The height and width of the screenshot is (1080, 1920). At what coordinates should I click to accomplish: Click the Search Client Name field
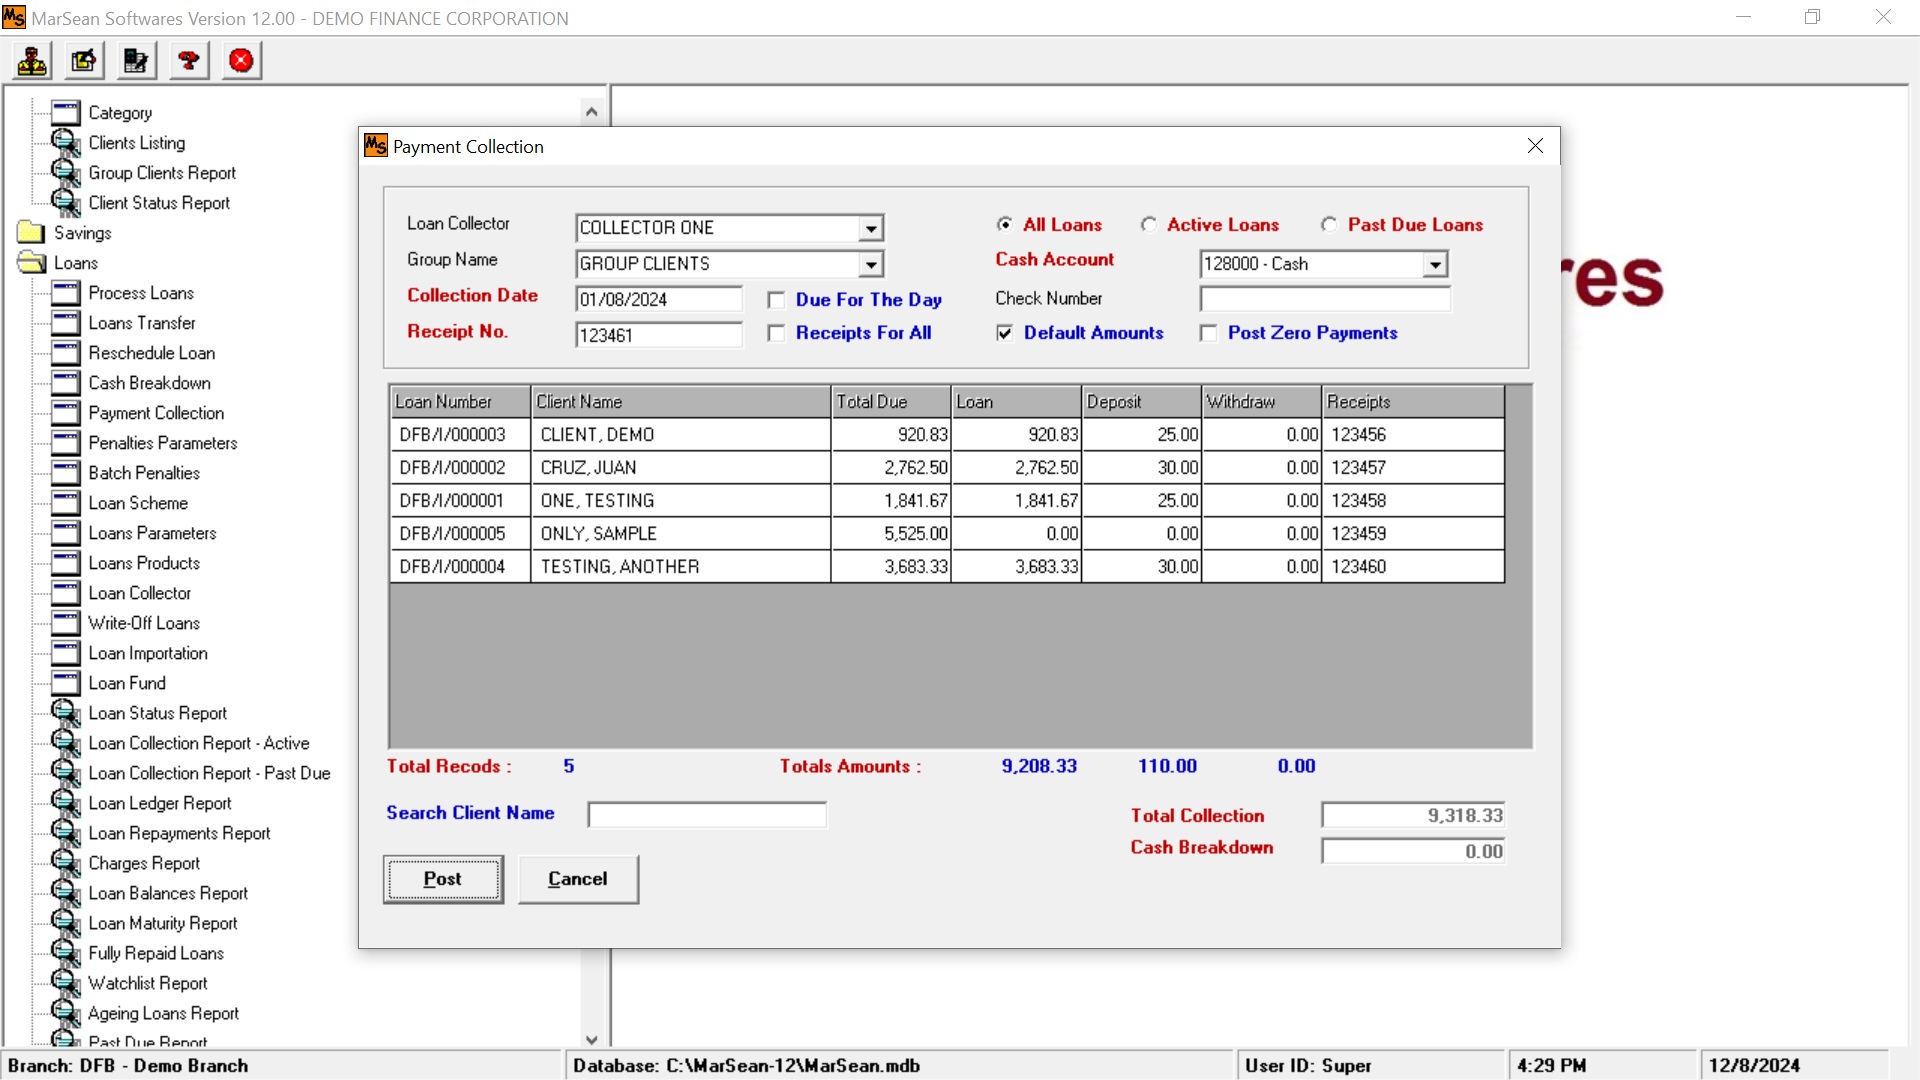point(707,815)
